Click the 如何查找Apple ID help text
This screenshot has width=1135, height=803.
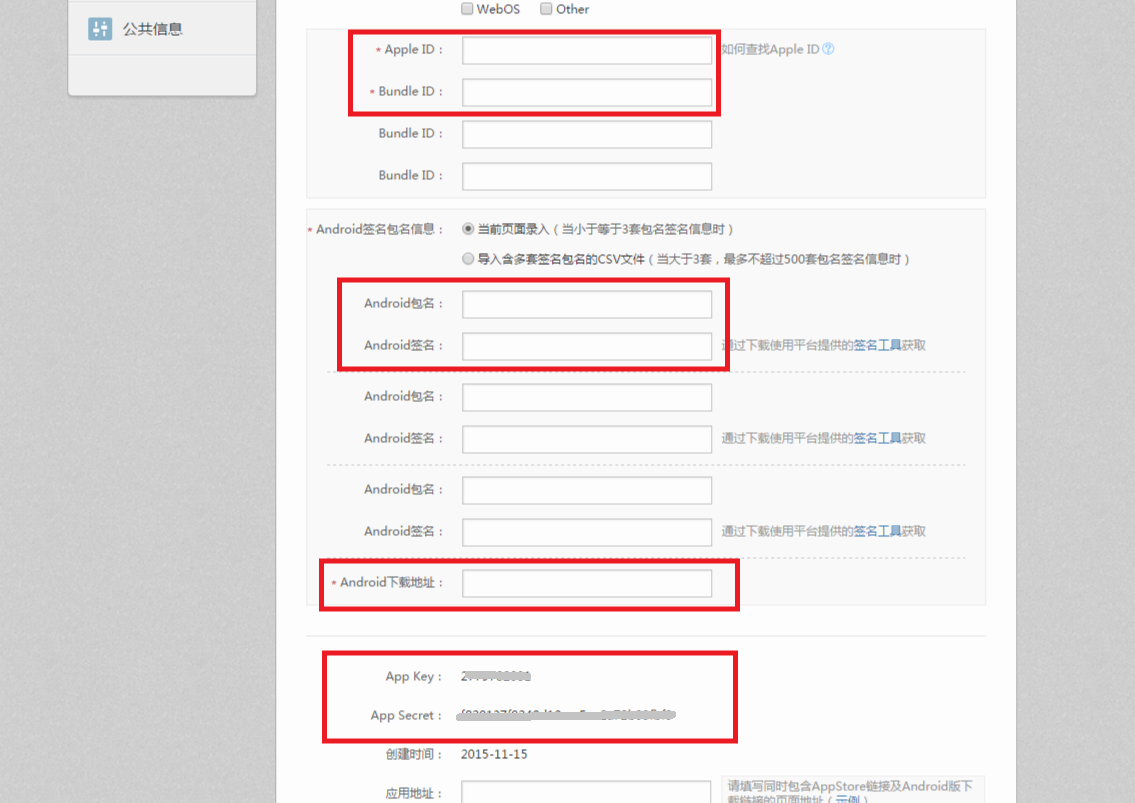[x=770, y=49]
